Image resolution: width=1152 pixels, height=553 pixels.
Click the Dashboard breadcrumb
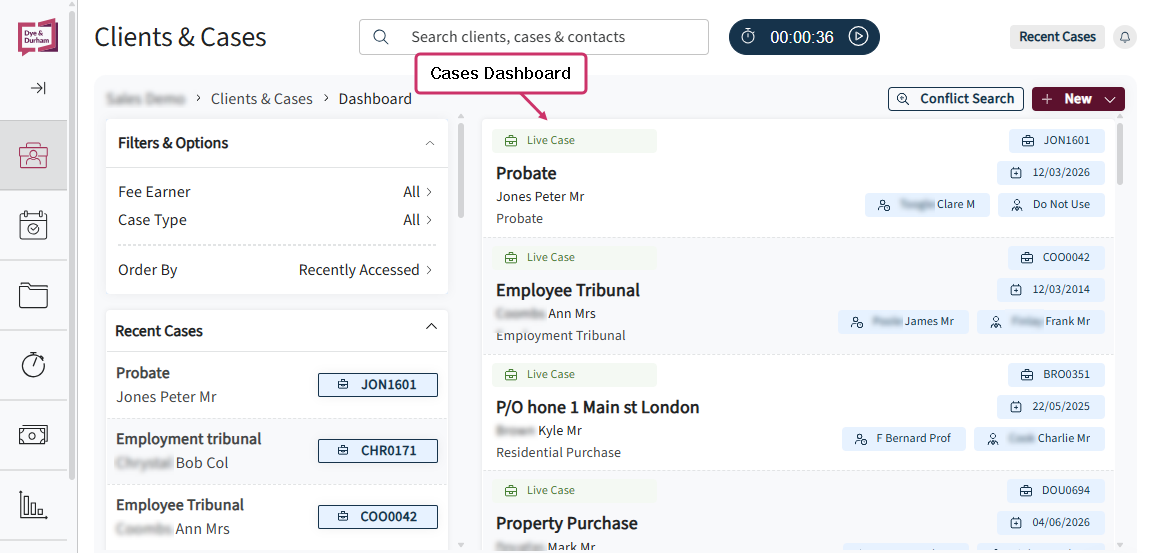click(x=375, y=98)
